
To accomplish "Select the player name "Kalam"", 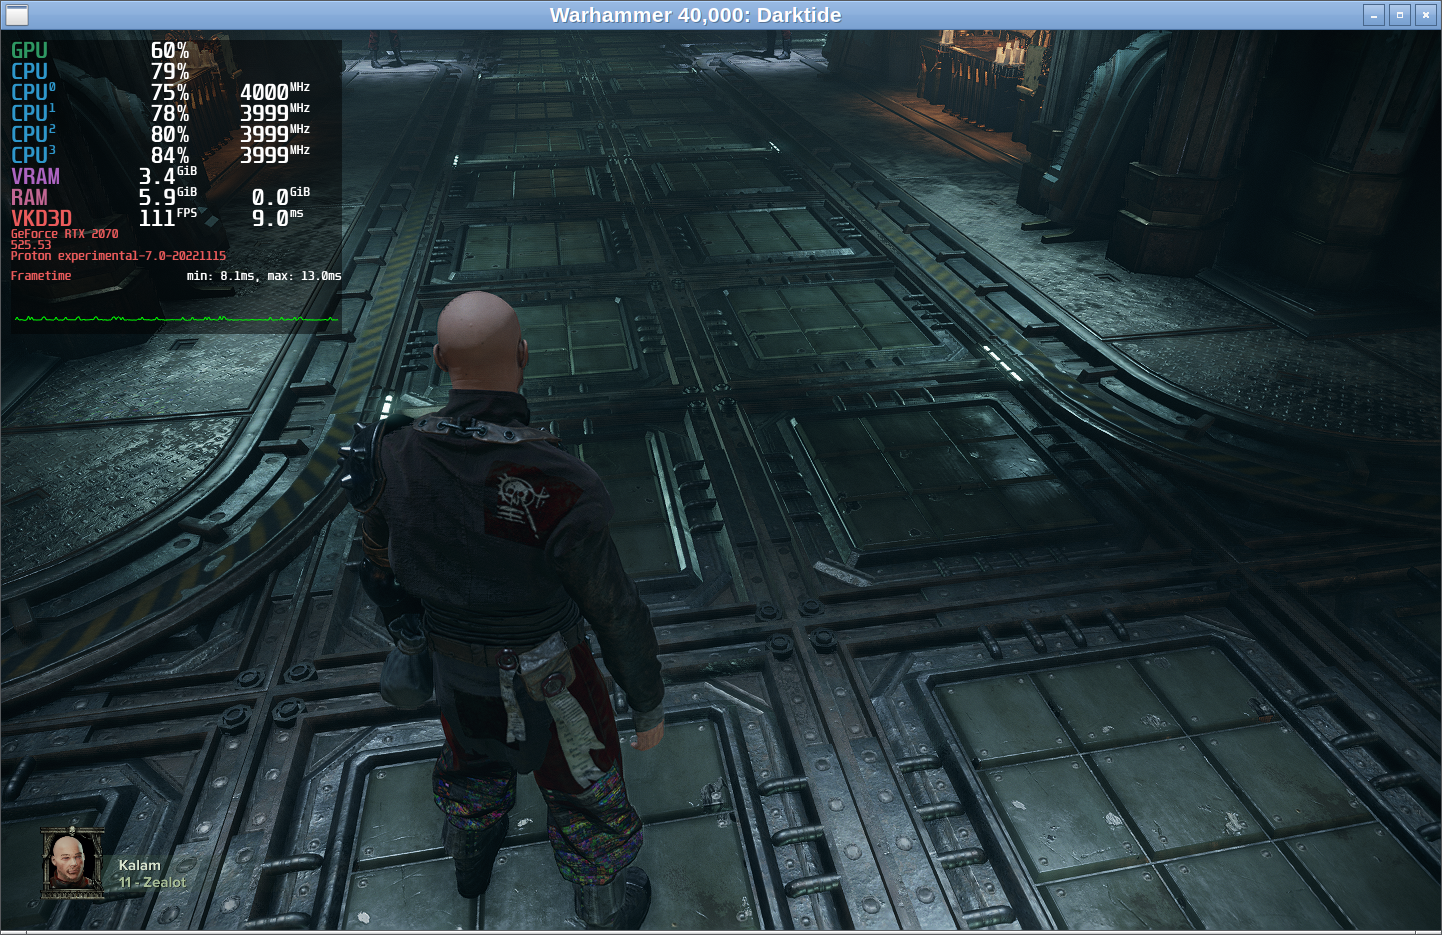I will point(139,865).
